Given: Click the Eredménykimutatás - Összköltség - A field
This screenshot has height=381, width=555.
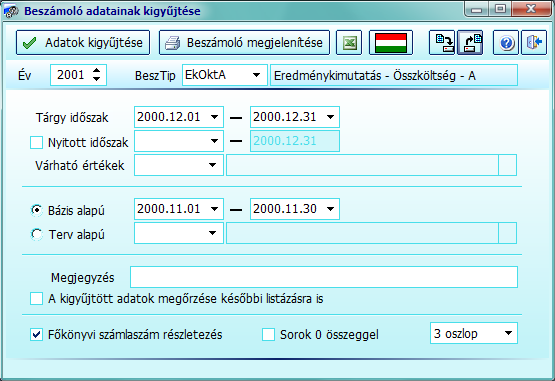Looking at the screenshot, I should 394,75.
